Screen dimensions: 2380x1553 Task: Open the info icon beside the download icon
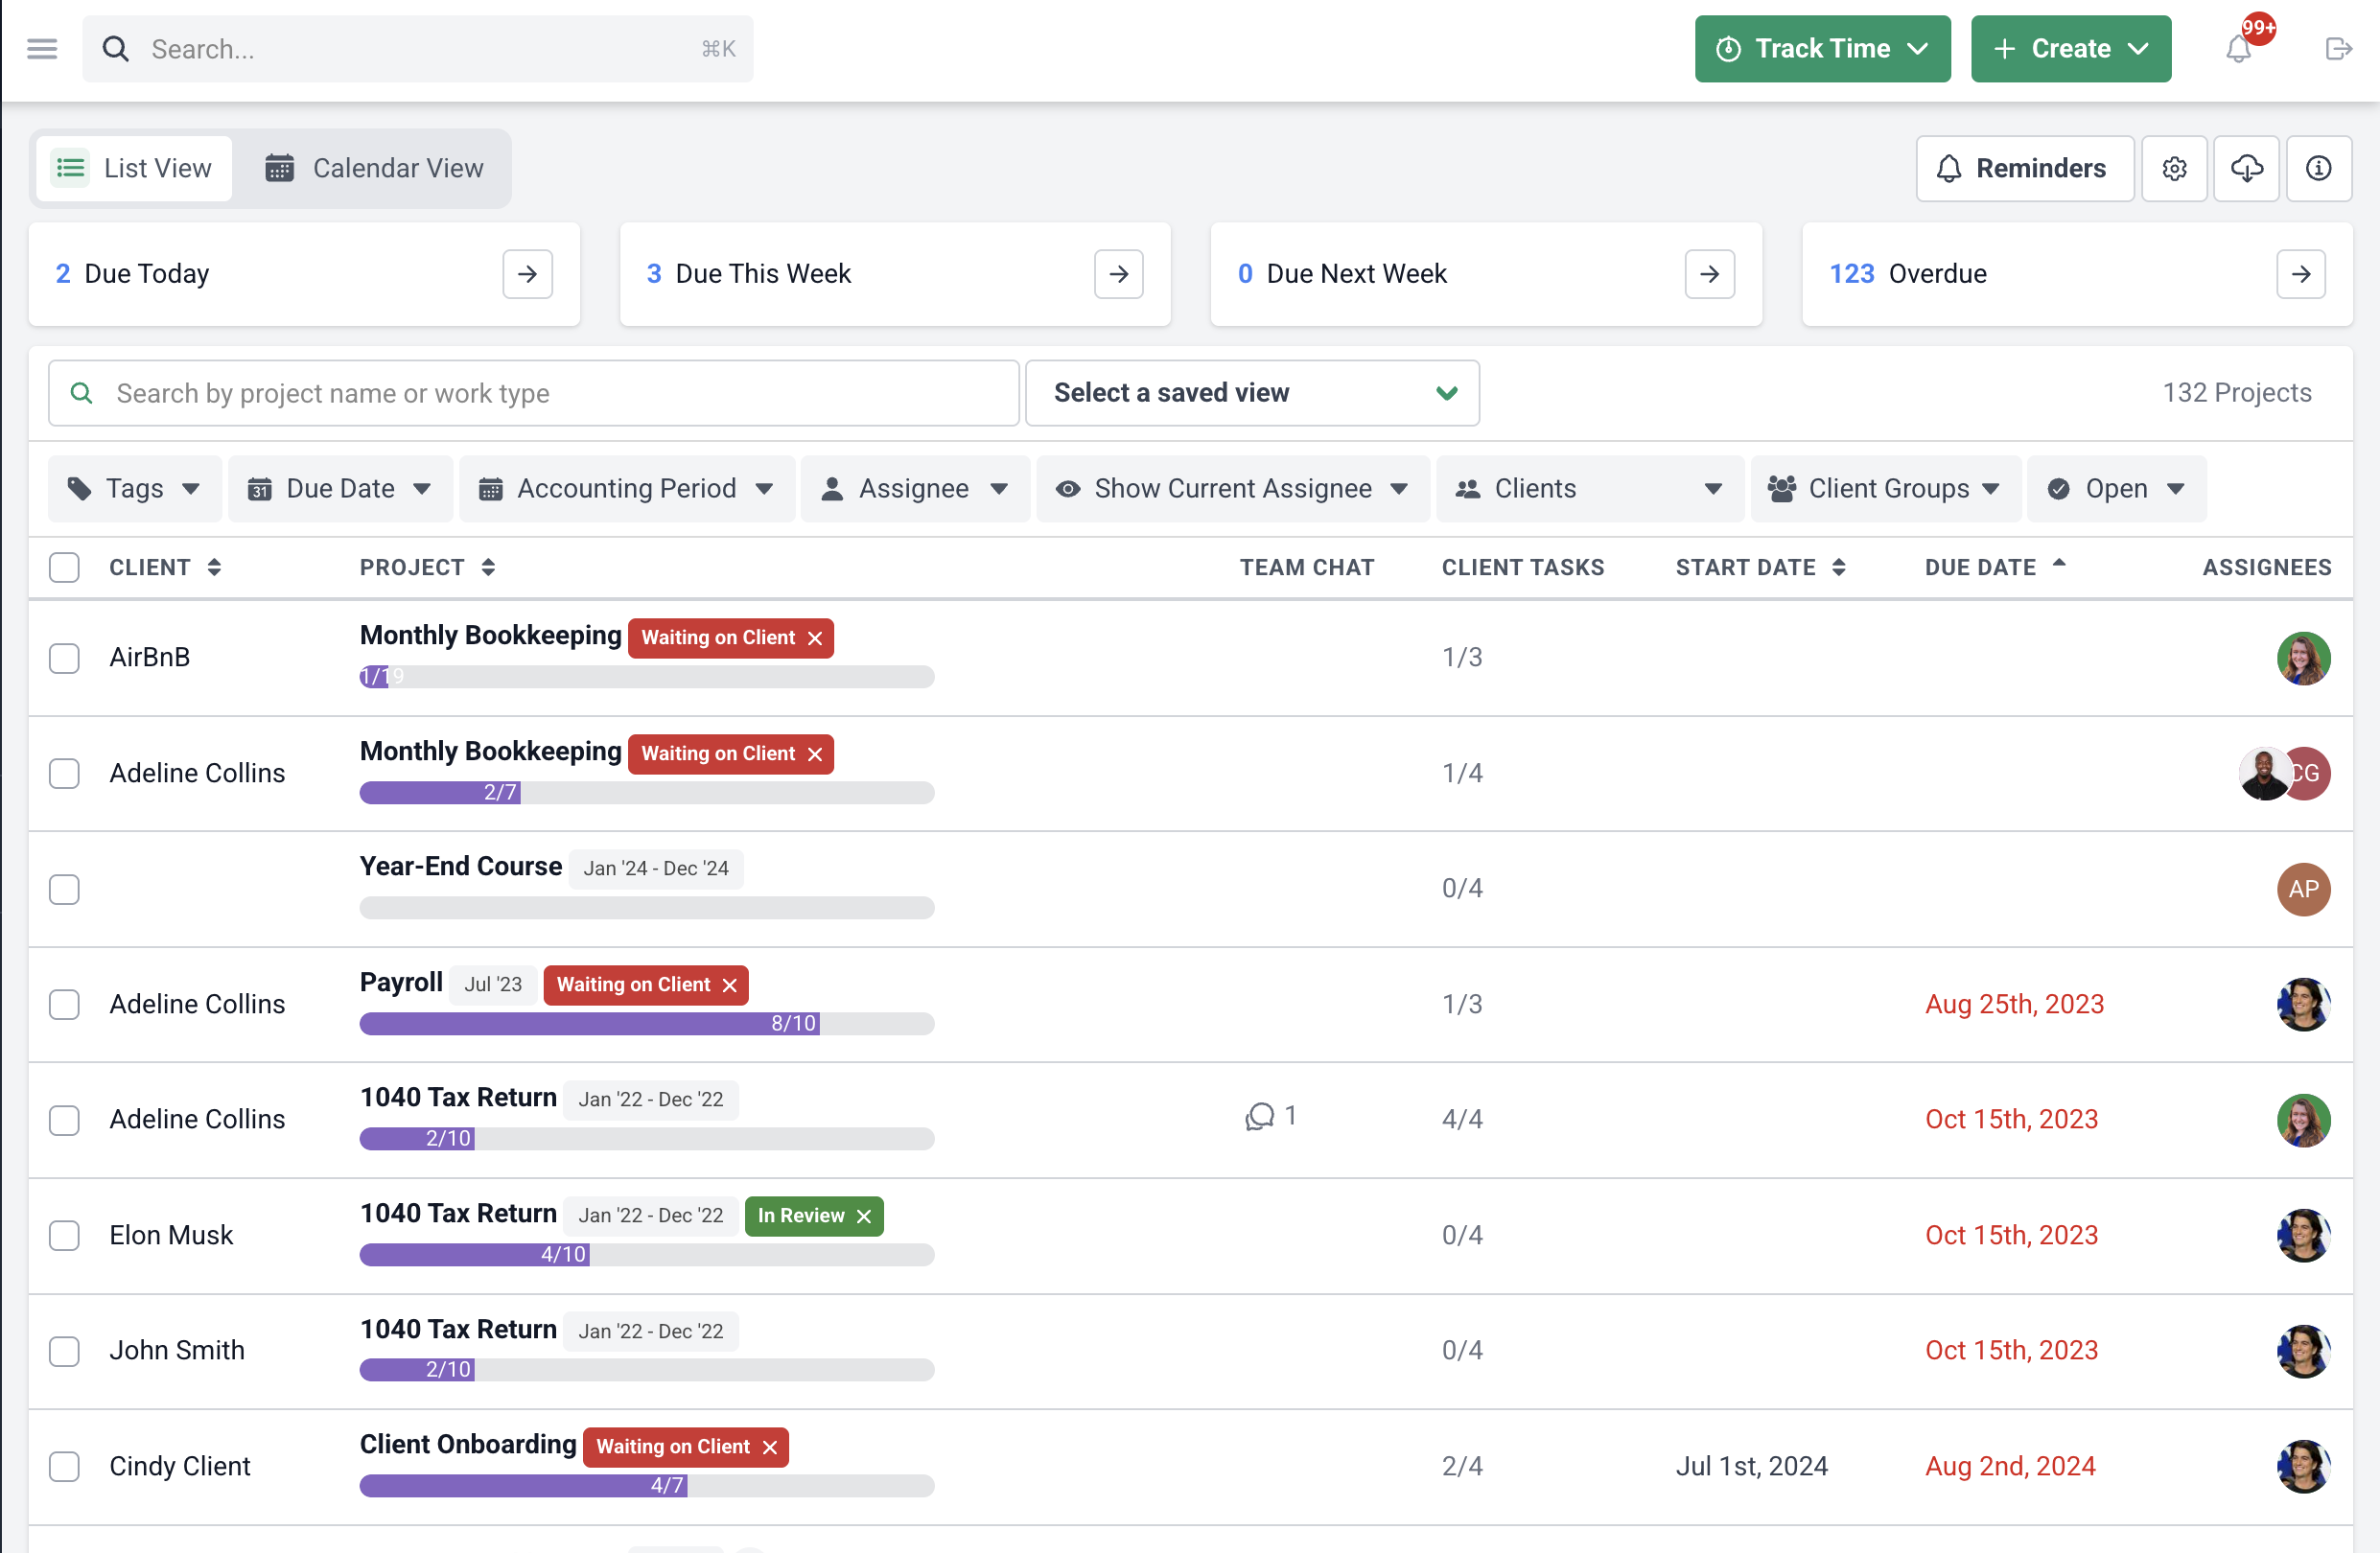click(2319, 168)
